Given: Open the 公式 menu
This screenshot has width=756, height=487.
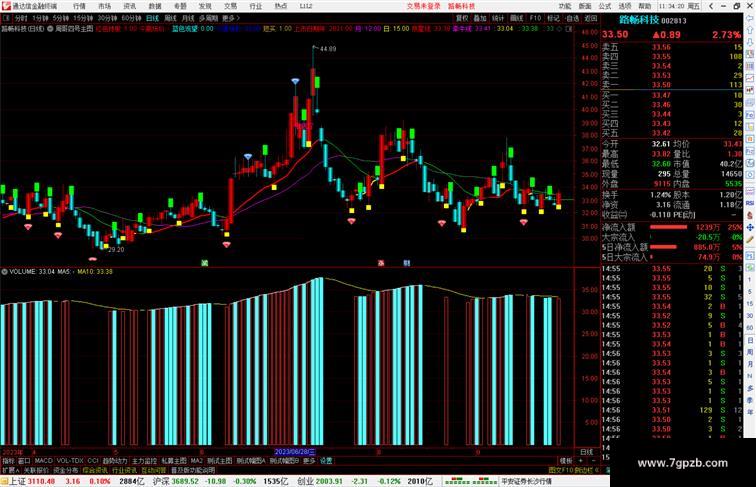Looking at the screenshot, I should click(605, 6).
